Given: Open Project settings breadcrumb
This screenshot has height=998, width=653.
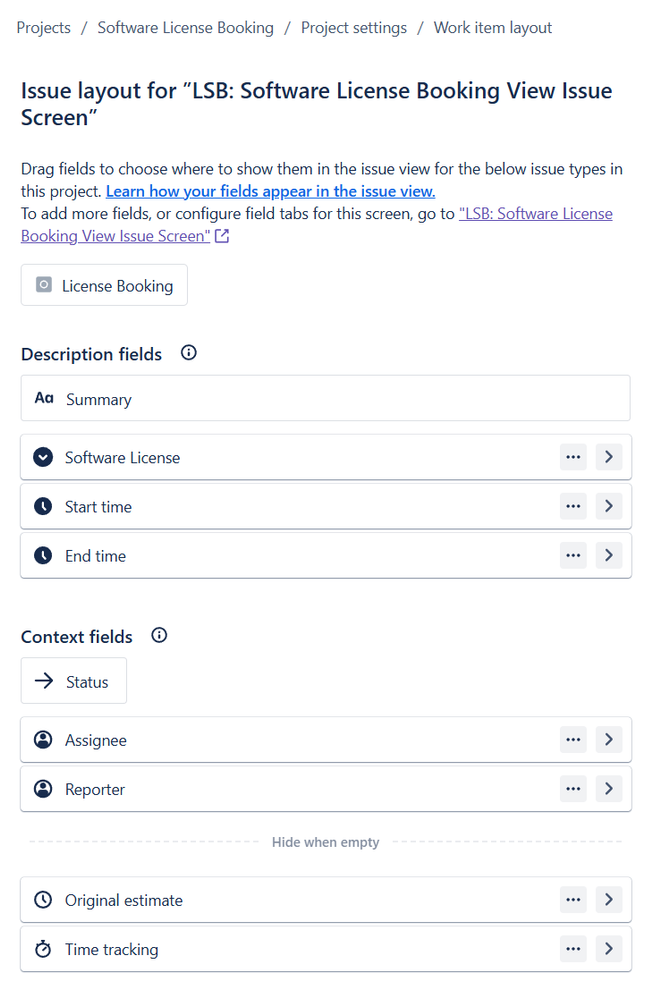Looking at the screenshot, I should (354, 28).
